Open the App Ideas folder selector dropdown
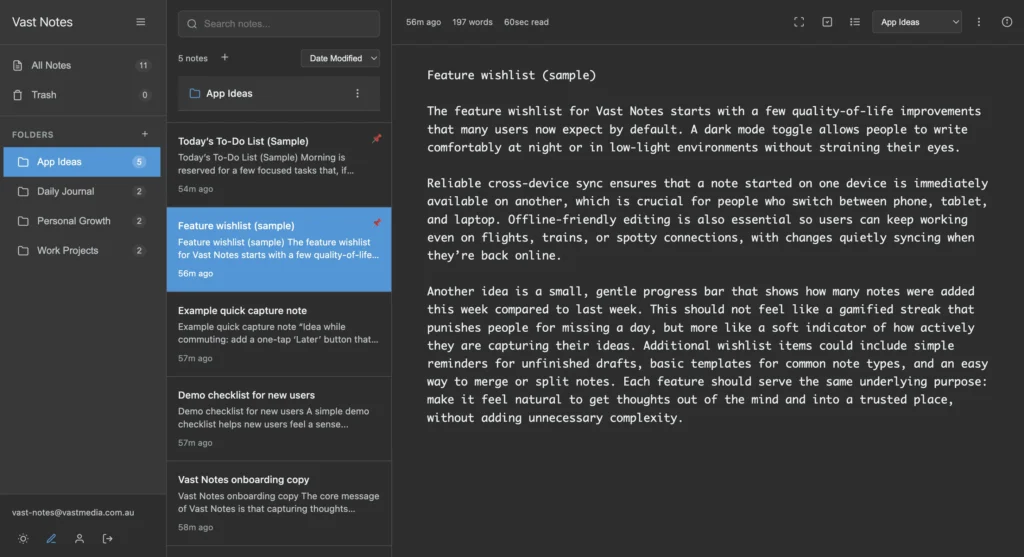 point(916,22)
